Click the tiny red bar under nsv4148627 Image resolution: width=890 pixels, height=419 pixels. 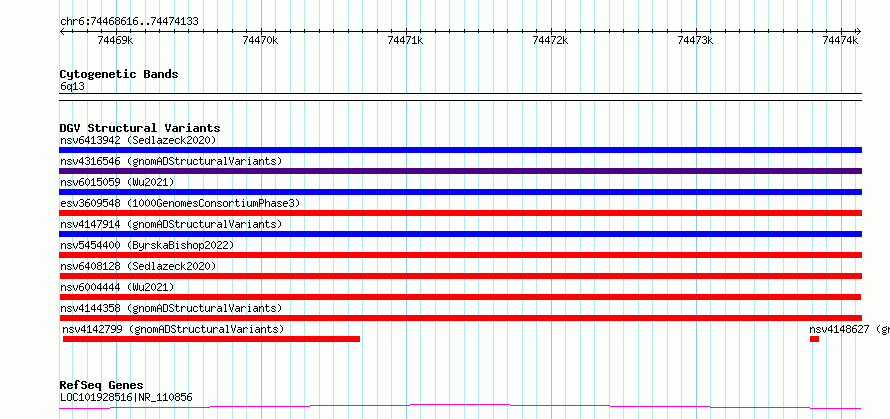pos(815,339)
